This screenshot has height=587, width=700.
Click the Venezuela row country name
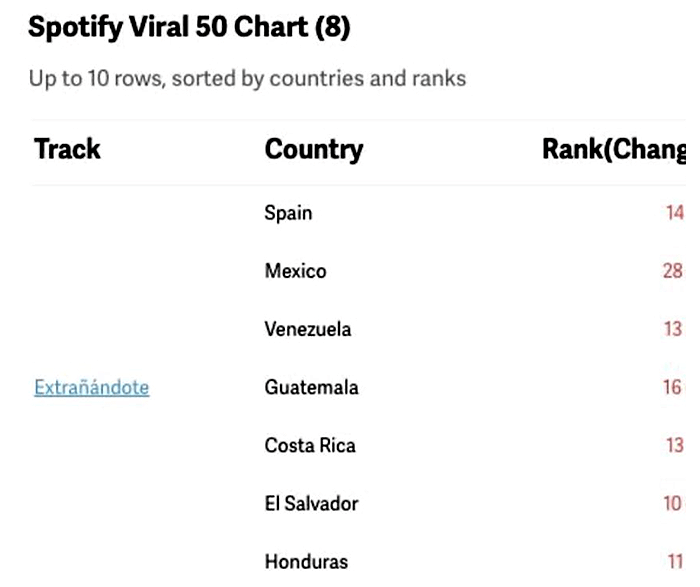click(x=307, y=329)
